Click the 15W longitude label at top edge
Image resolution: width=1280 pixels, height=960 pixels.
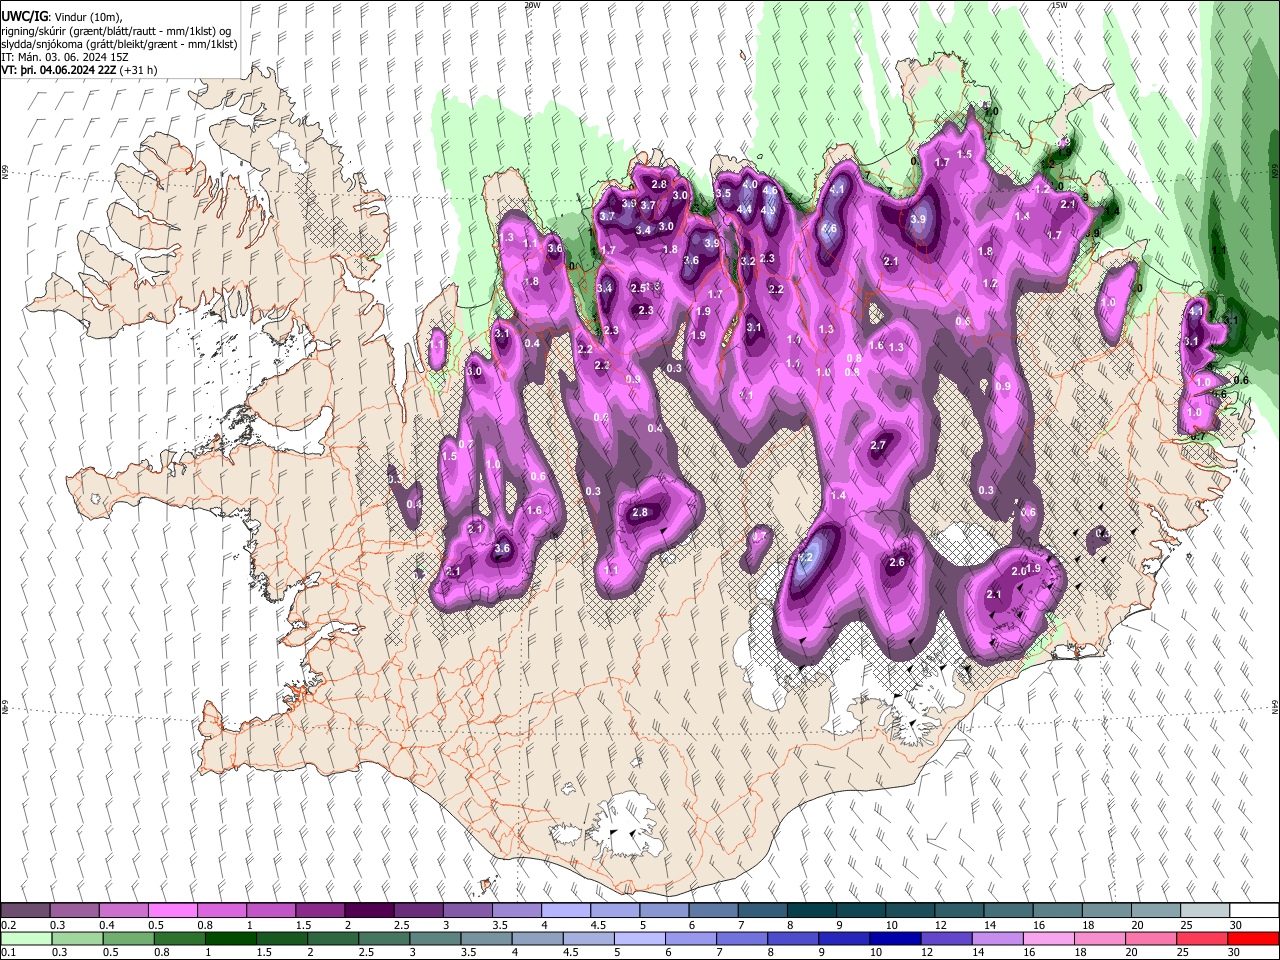(x=1059, y=5)
